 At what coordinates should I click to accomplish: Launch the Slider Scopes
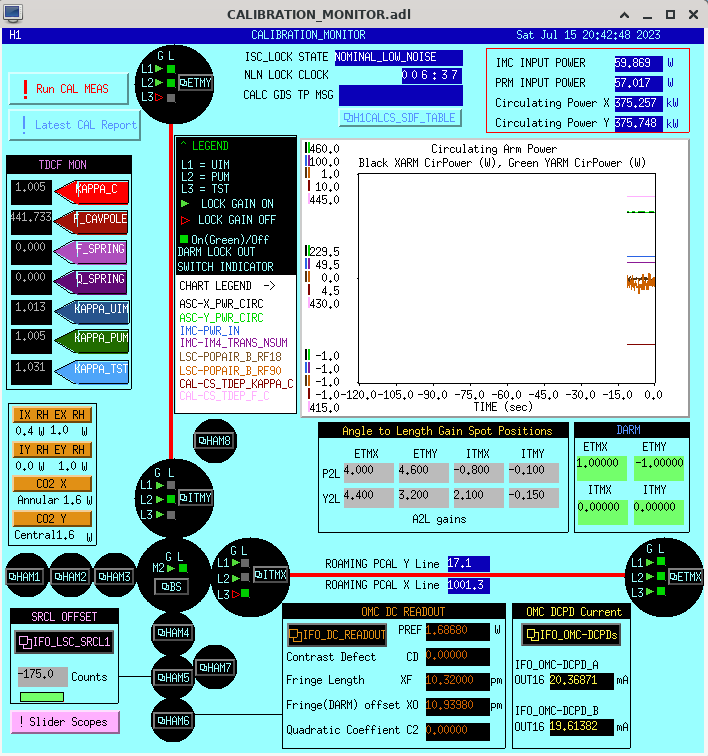point(64,721)
